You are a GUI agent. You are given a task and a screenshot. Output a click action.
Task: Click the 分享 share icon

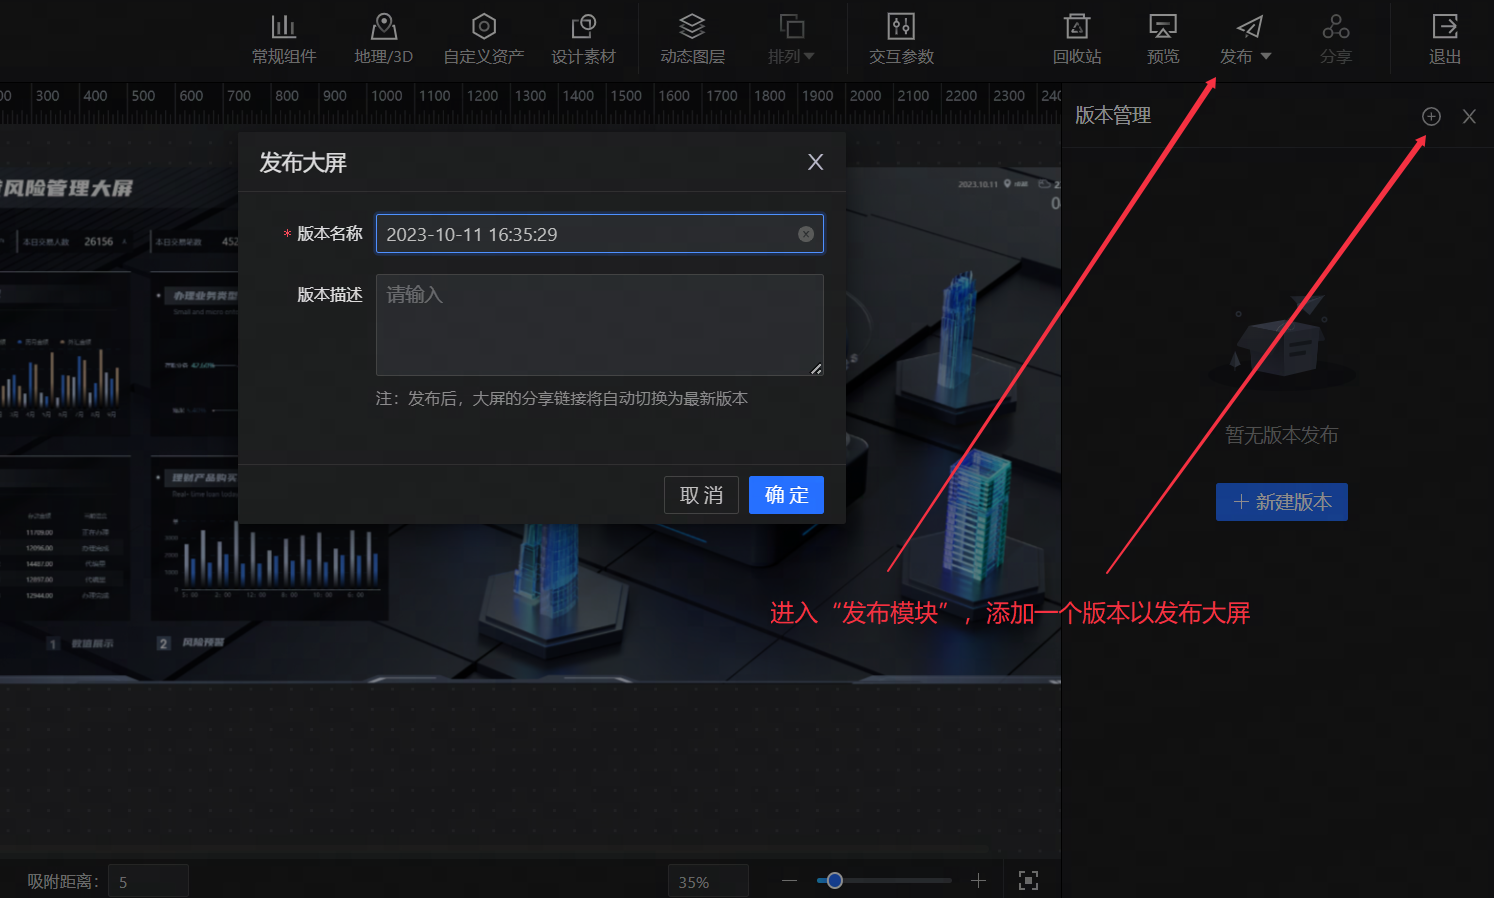[1336, 38]
